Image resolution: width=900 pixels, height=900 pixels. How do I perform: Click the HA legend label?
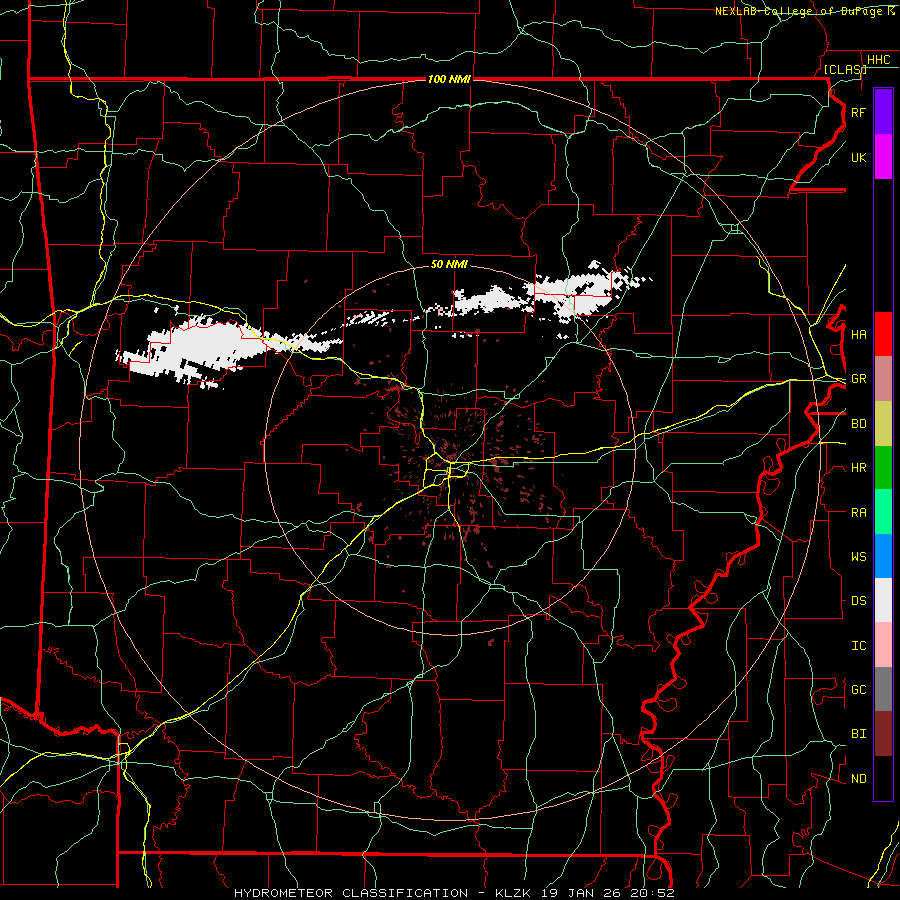tap(858, 334)
